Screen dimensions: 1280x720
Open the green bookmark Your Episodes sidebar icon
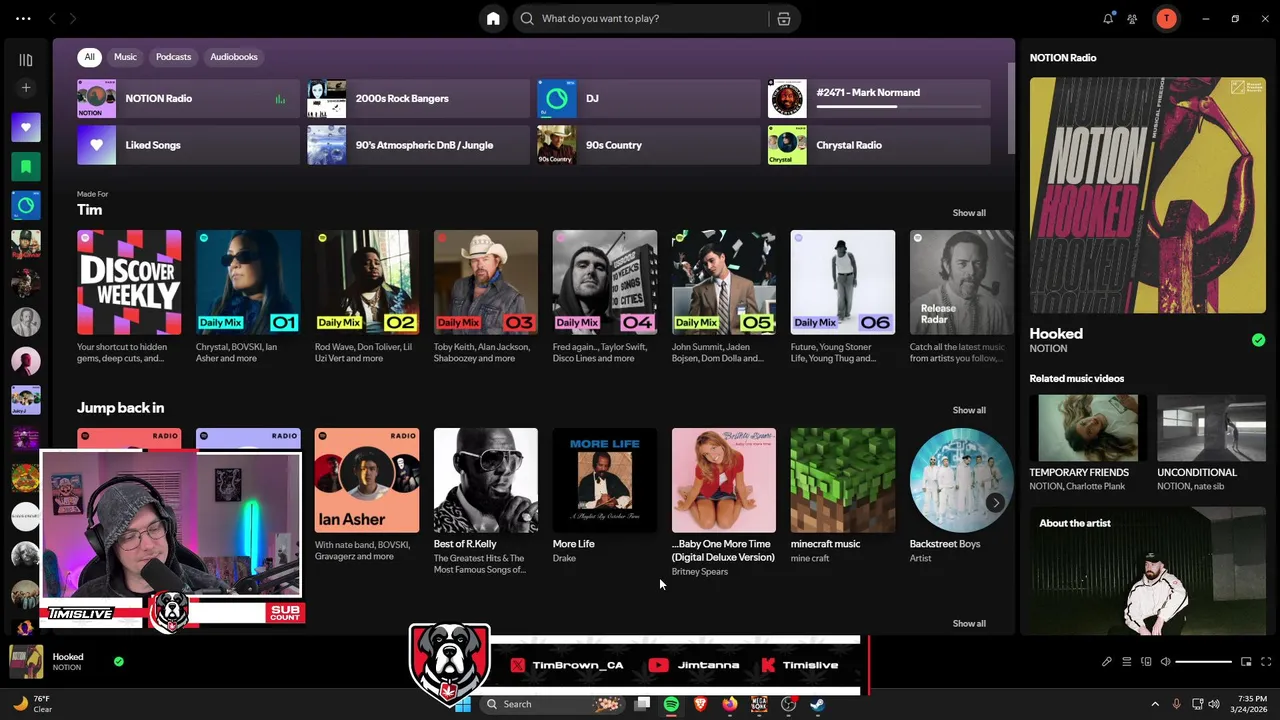point(26,166)
